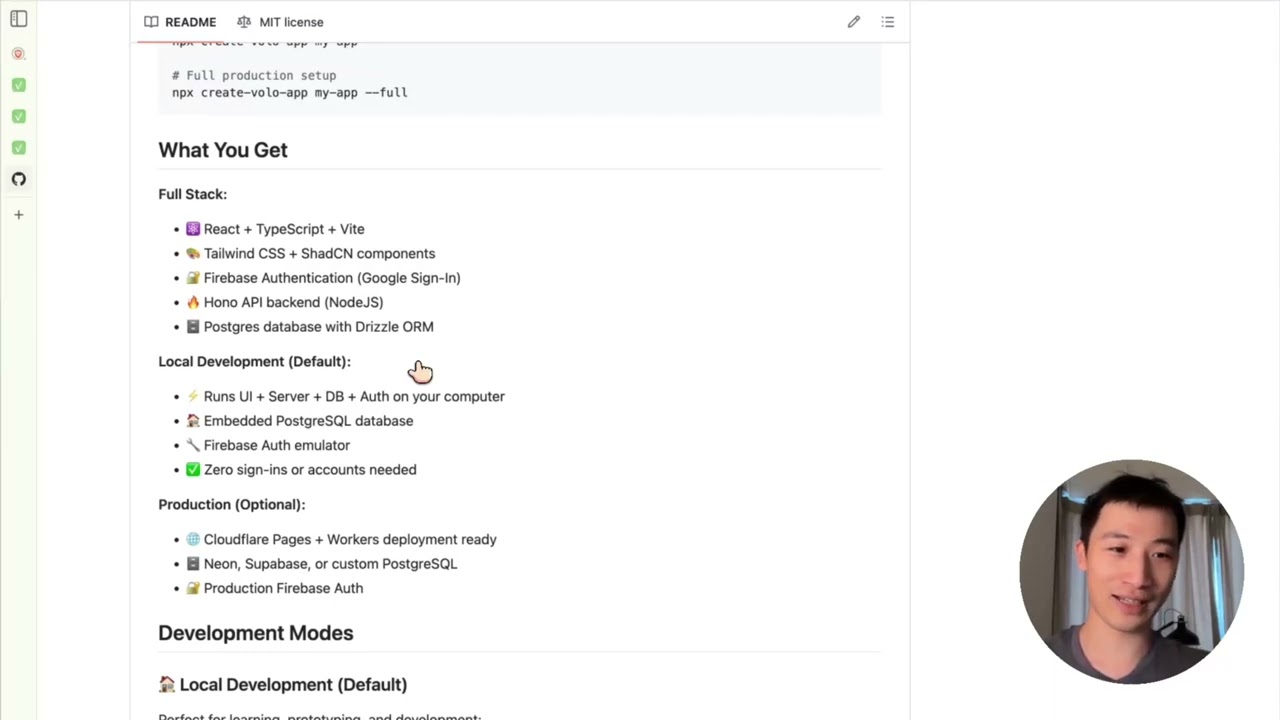
Task: Toggle the browser sidebar panel icon
Action: pos(18,19)
